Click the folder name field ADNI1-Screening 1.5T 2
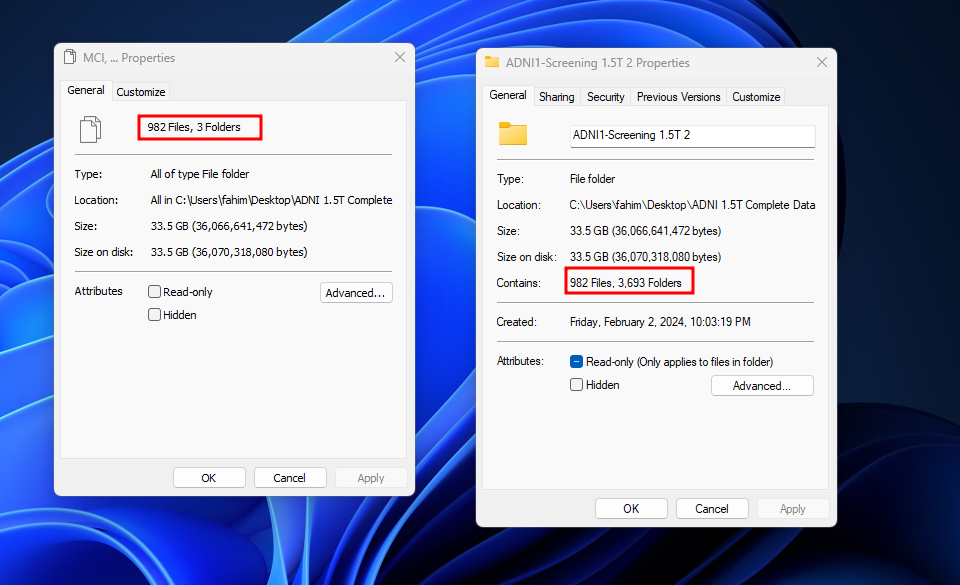The height and width of the screenshot is (585, 960). click(x=692, y=135)
